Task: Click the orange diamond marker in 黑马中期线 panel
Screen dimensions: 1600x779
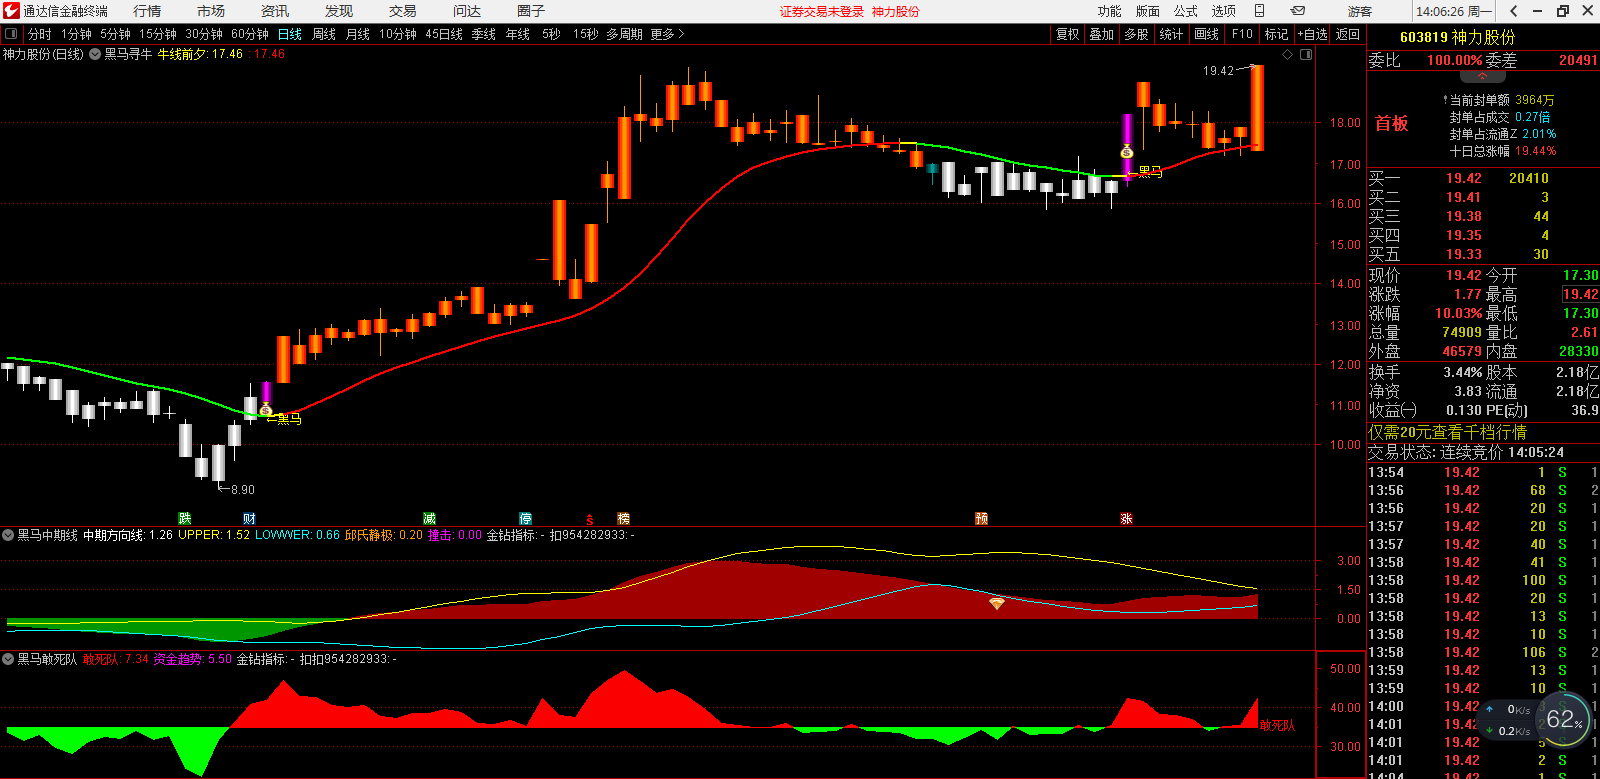Action: tap(997, 603)
